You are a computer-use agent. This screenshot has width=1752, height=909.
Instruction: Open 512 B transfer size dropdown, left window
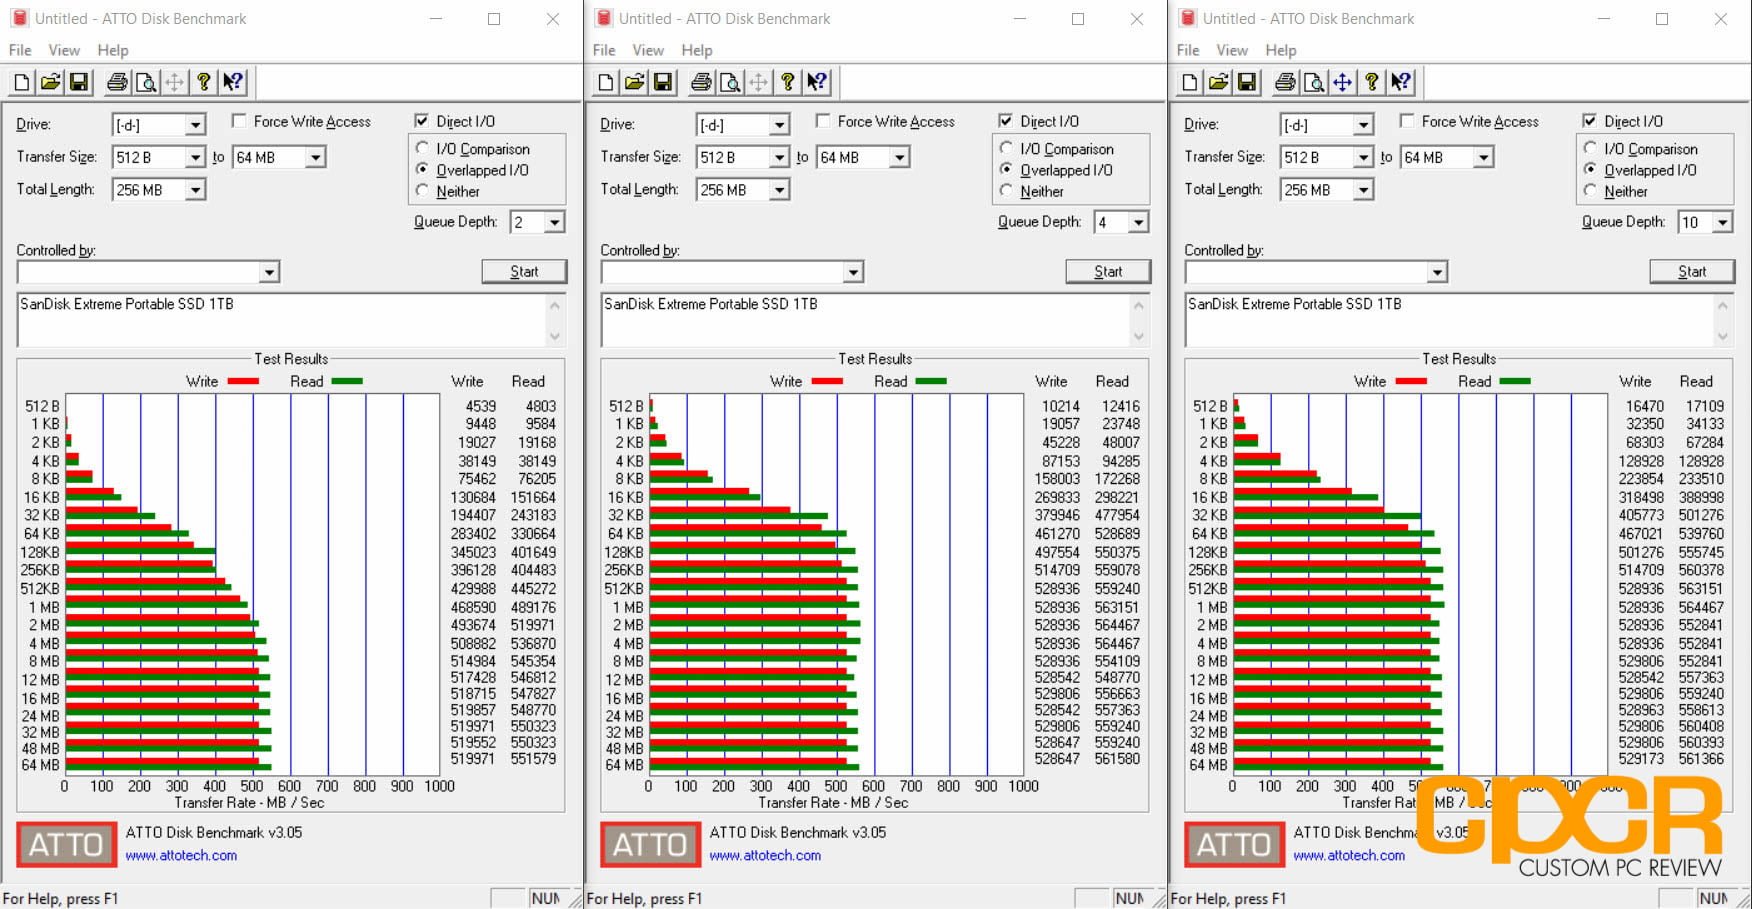(x=196, y=157)
